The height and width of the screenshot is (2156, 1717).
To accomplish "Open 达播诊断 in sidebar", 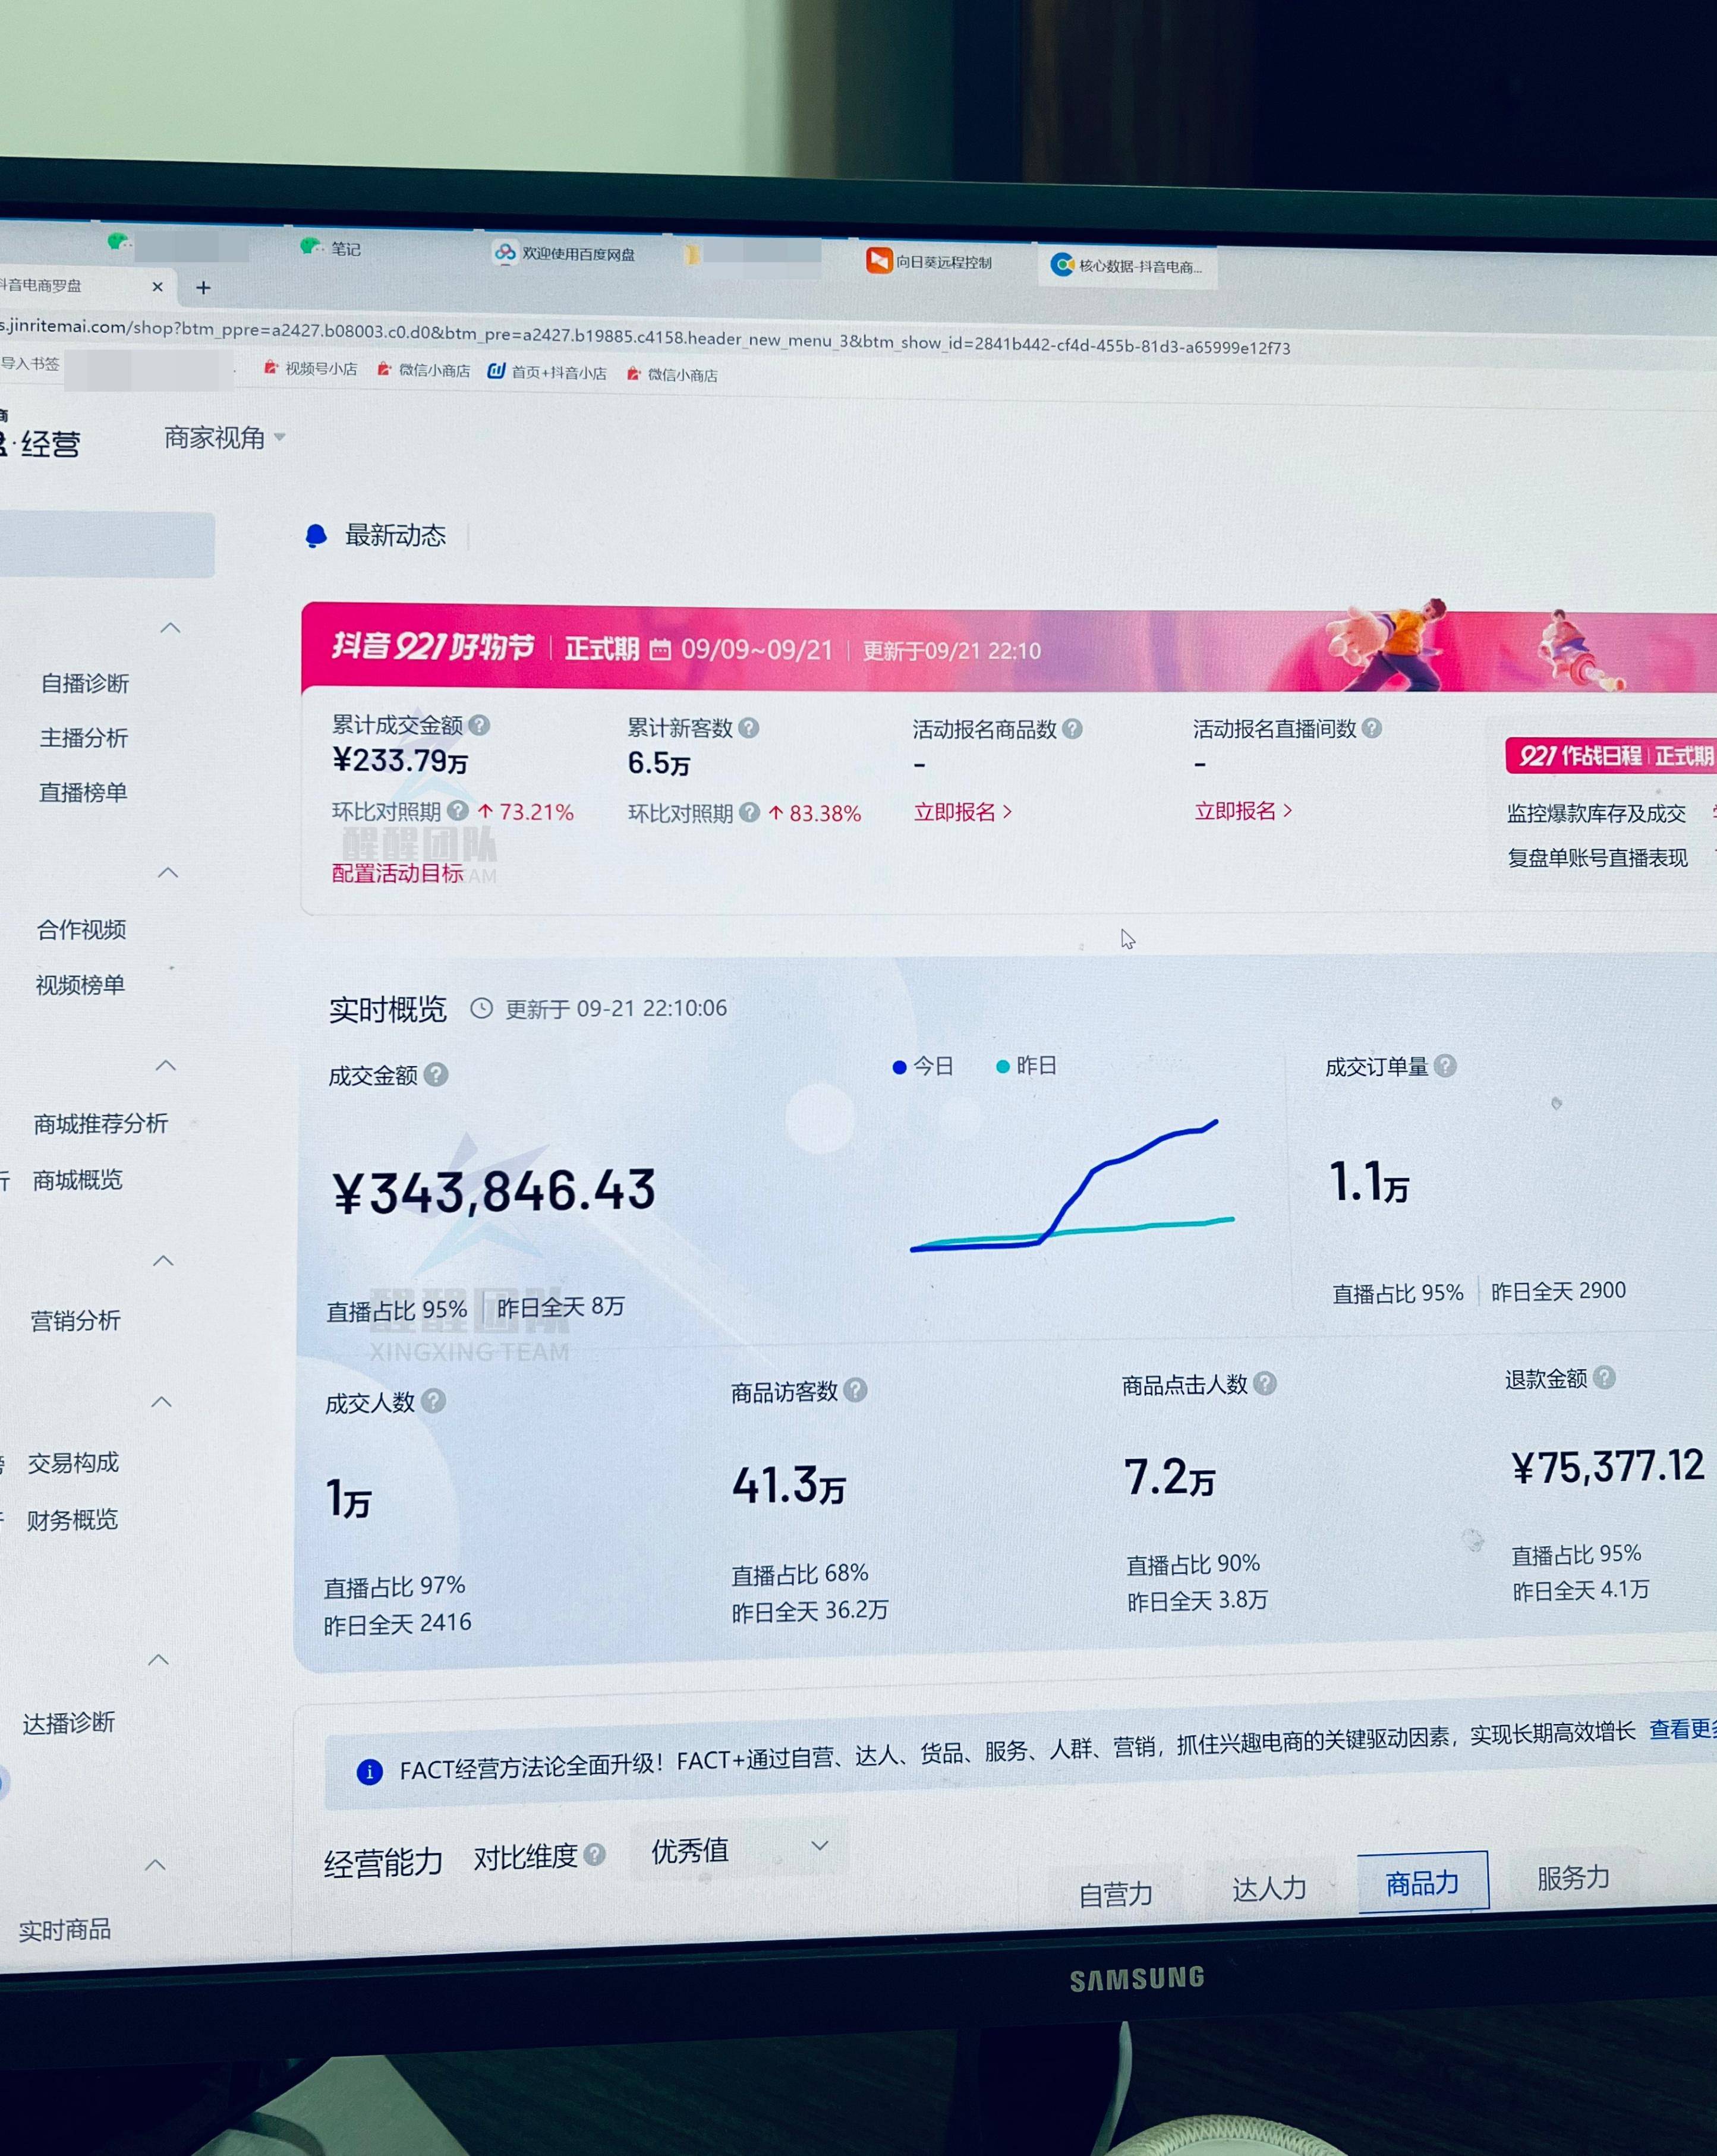I will (69, 1723).
